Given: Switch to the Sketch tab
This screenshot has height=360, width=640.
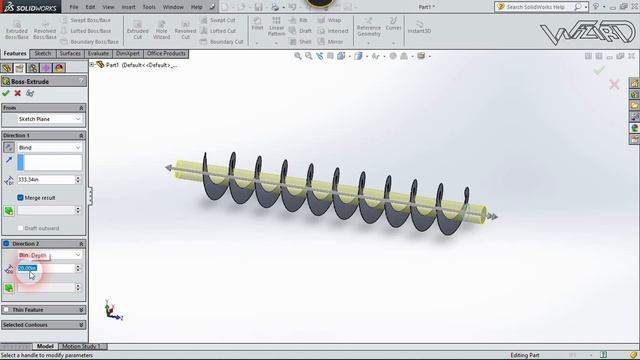Looking at the screenshot, I should [42, 53].
